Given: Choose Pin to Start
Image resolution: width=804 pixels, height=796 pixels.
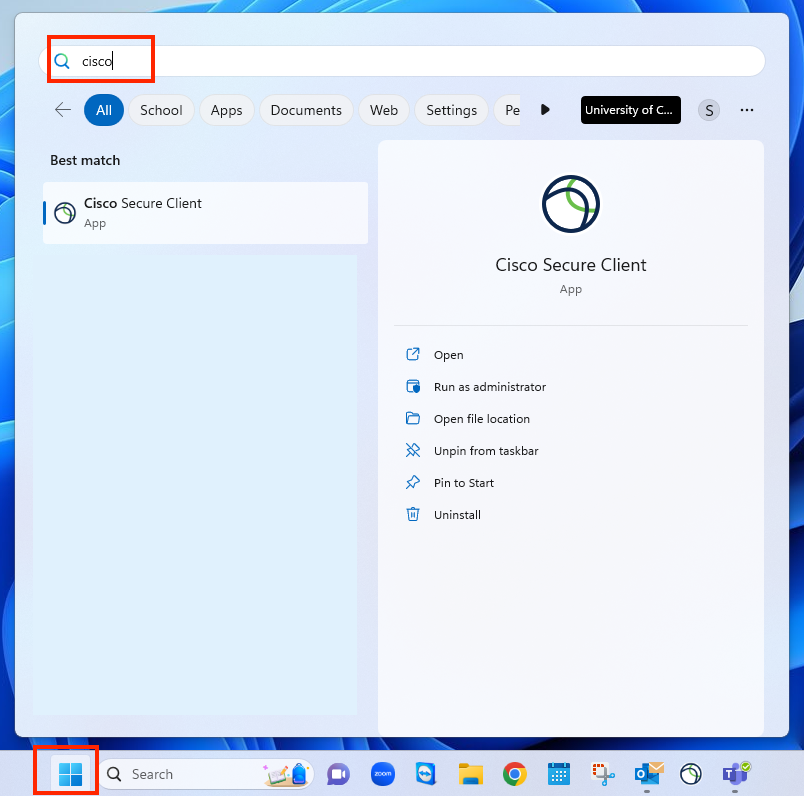Looking at the screenshot, I should (x=464, y=483).
